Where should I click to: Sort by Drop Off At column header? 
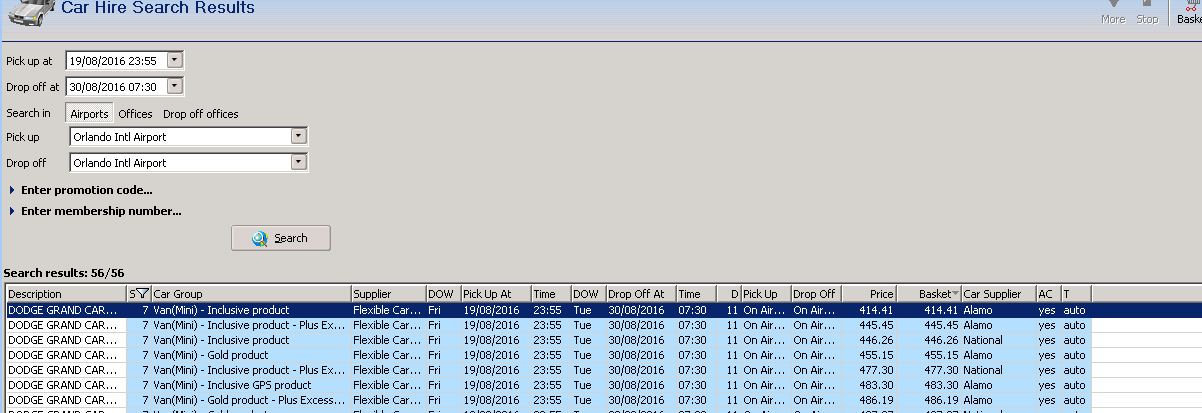(x=641, y=294)
